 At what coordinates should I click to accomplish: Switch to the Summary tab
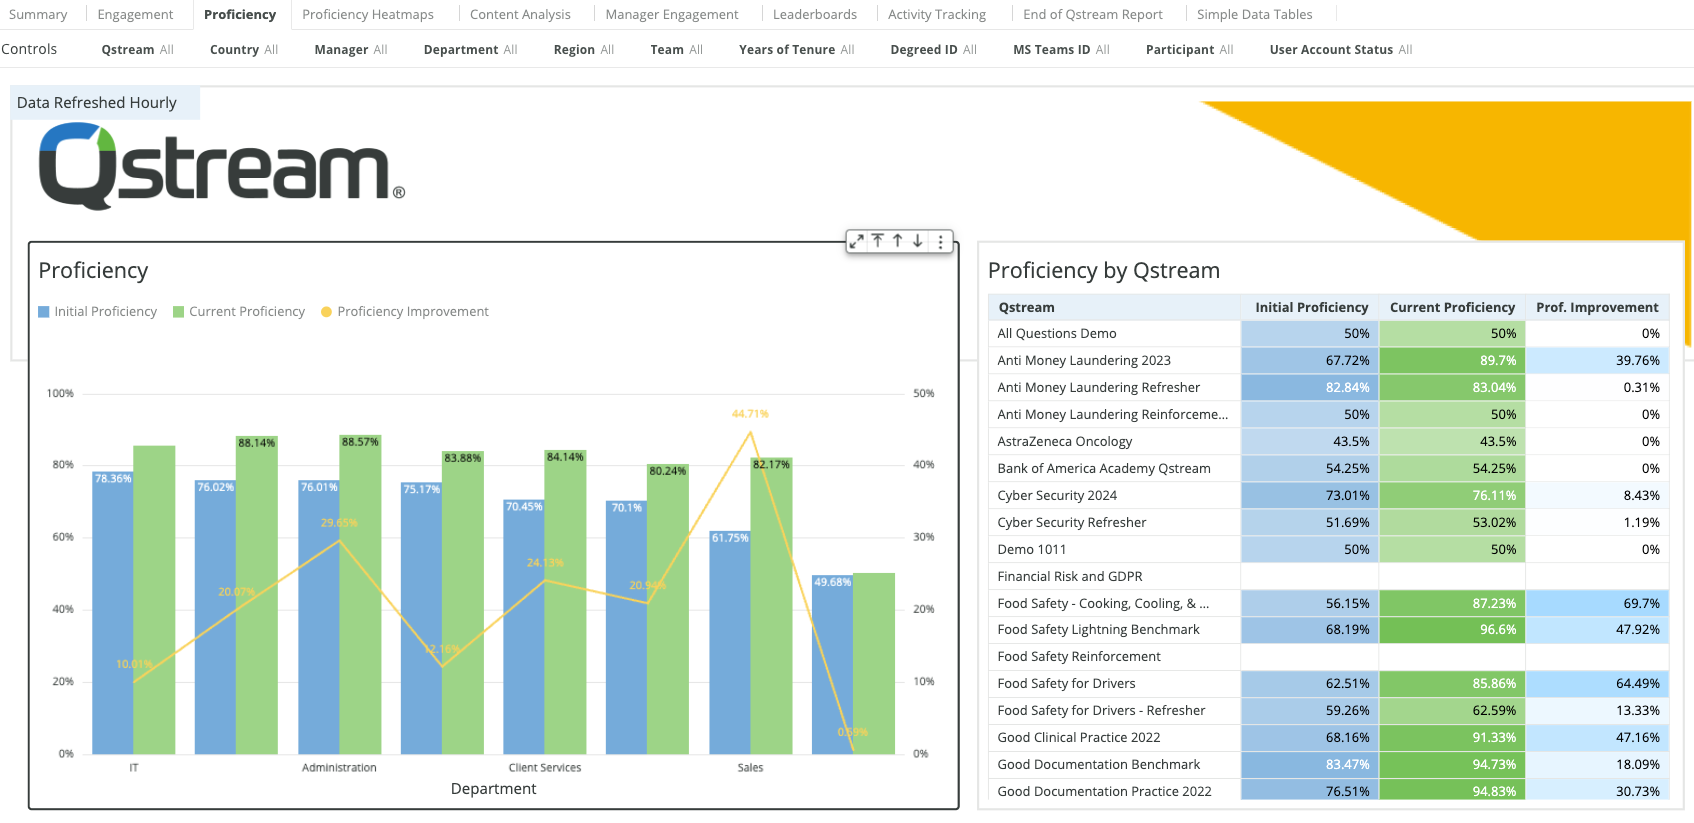coord(38,15)
